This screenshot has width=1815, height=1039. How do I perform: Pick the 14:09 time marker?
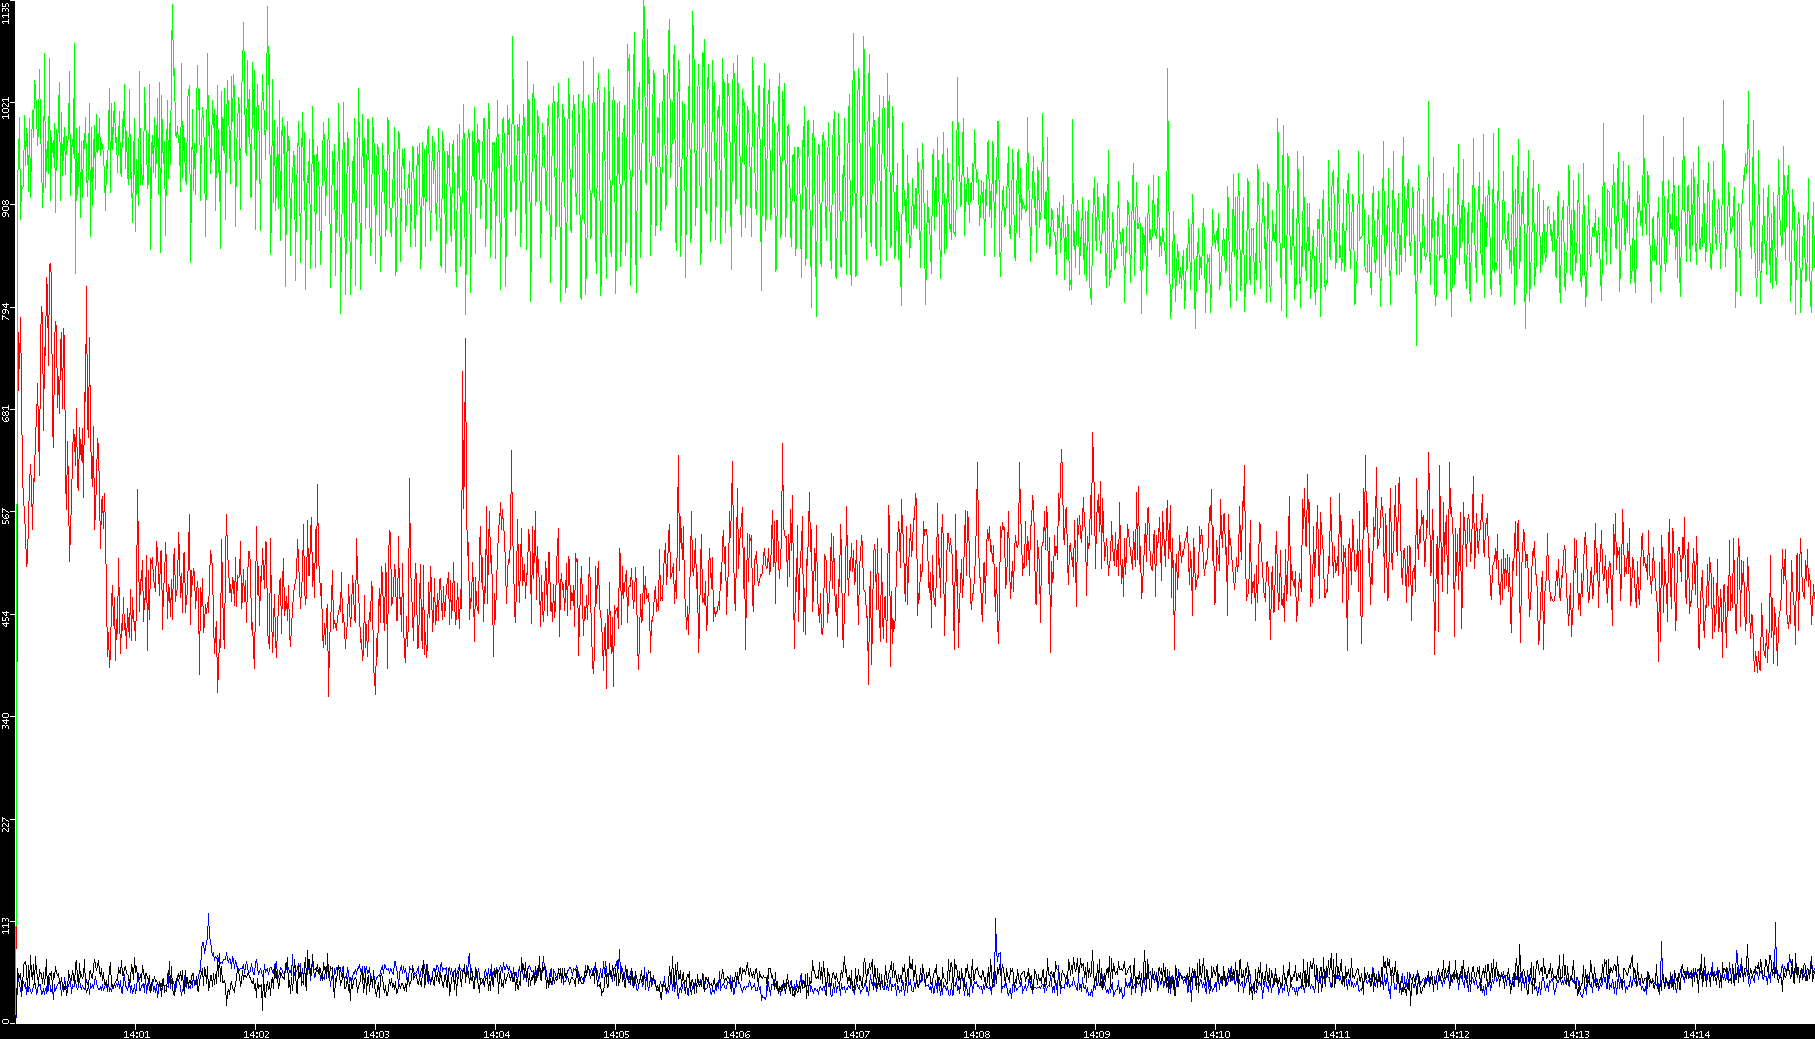pyautogui.click(x=1096, y=1033)
